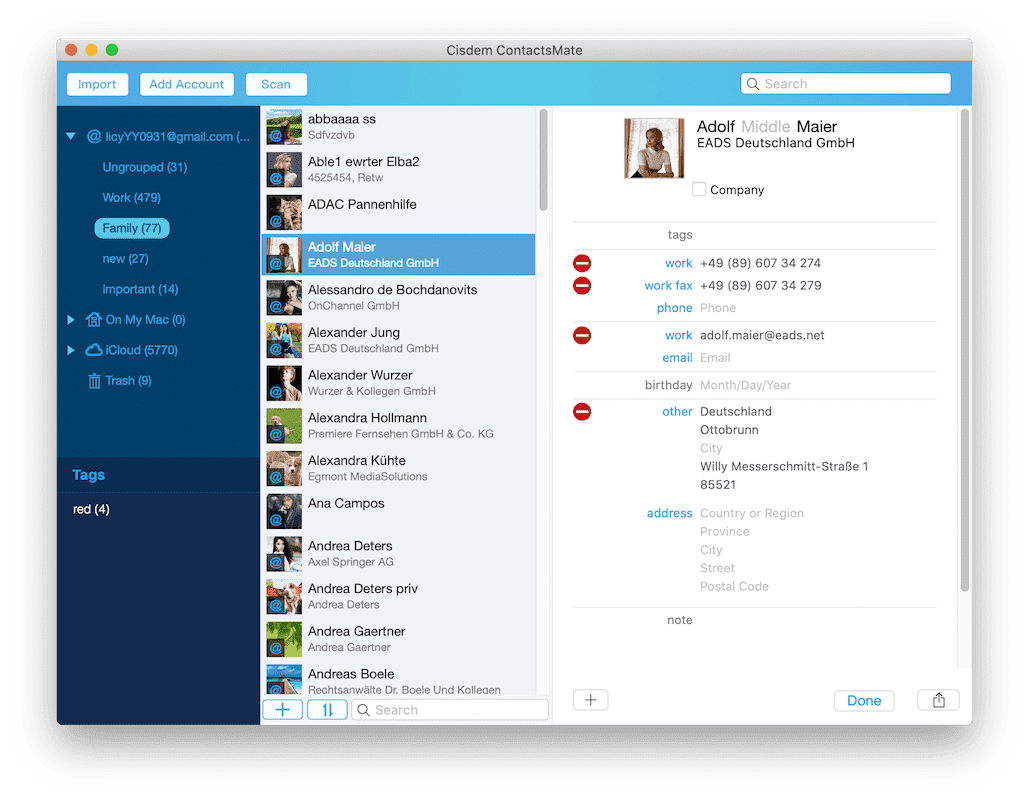
Task: Click the contact list scrollbar
Action: click(x=543, y=159)
